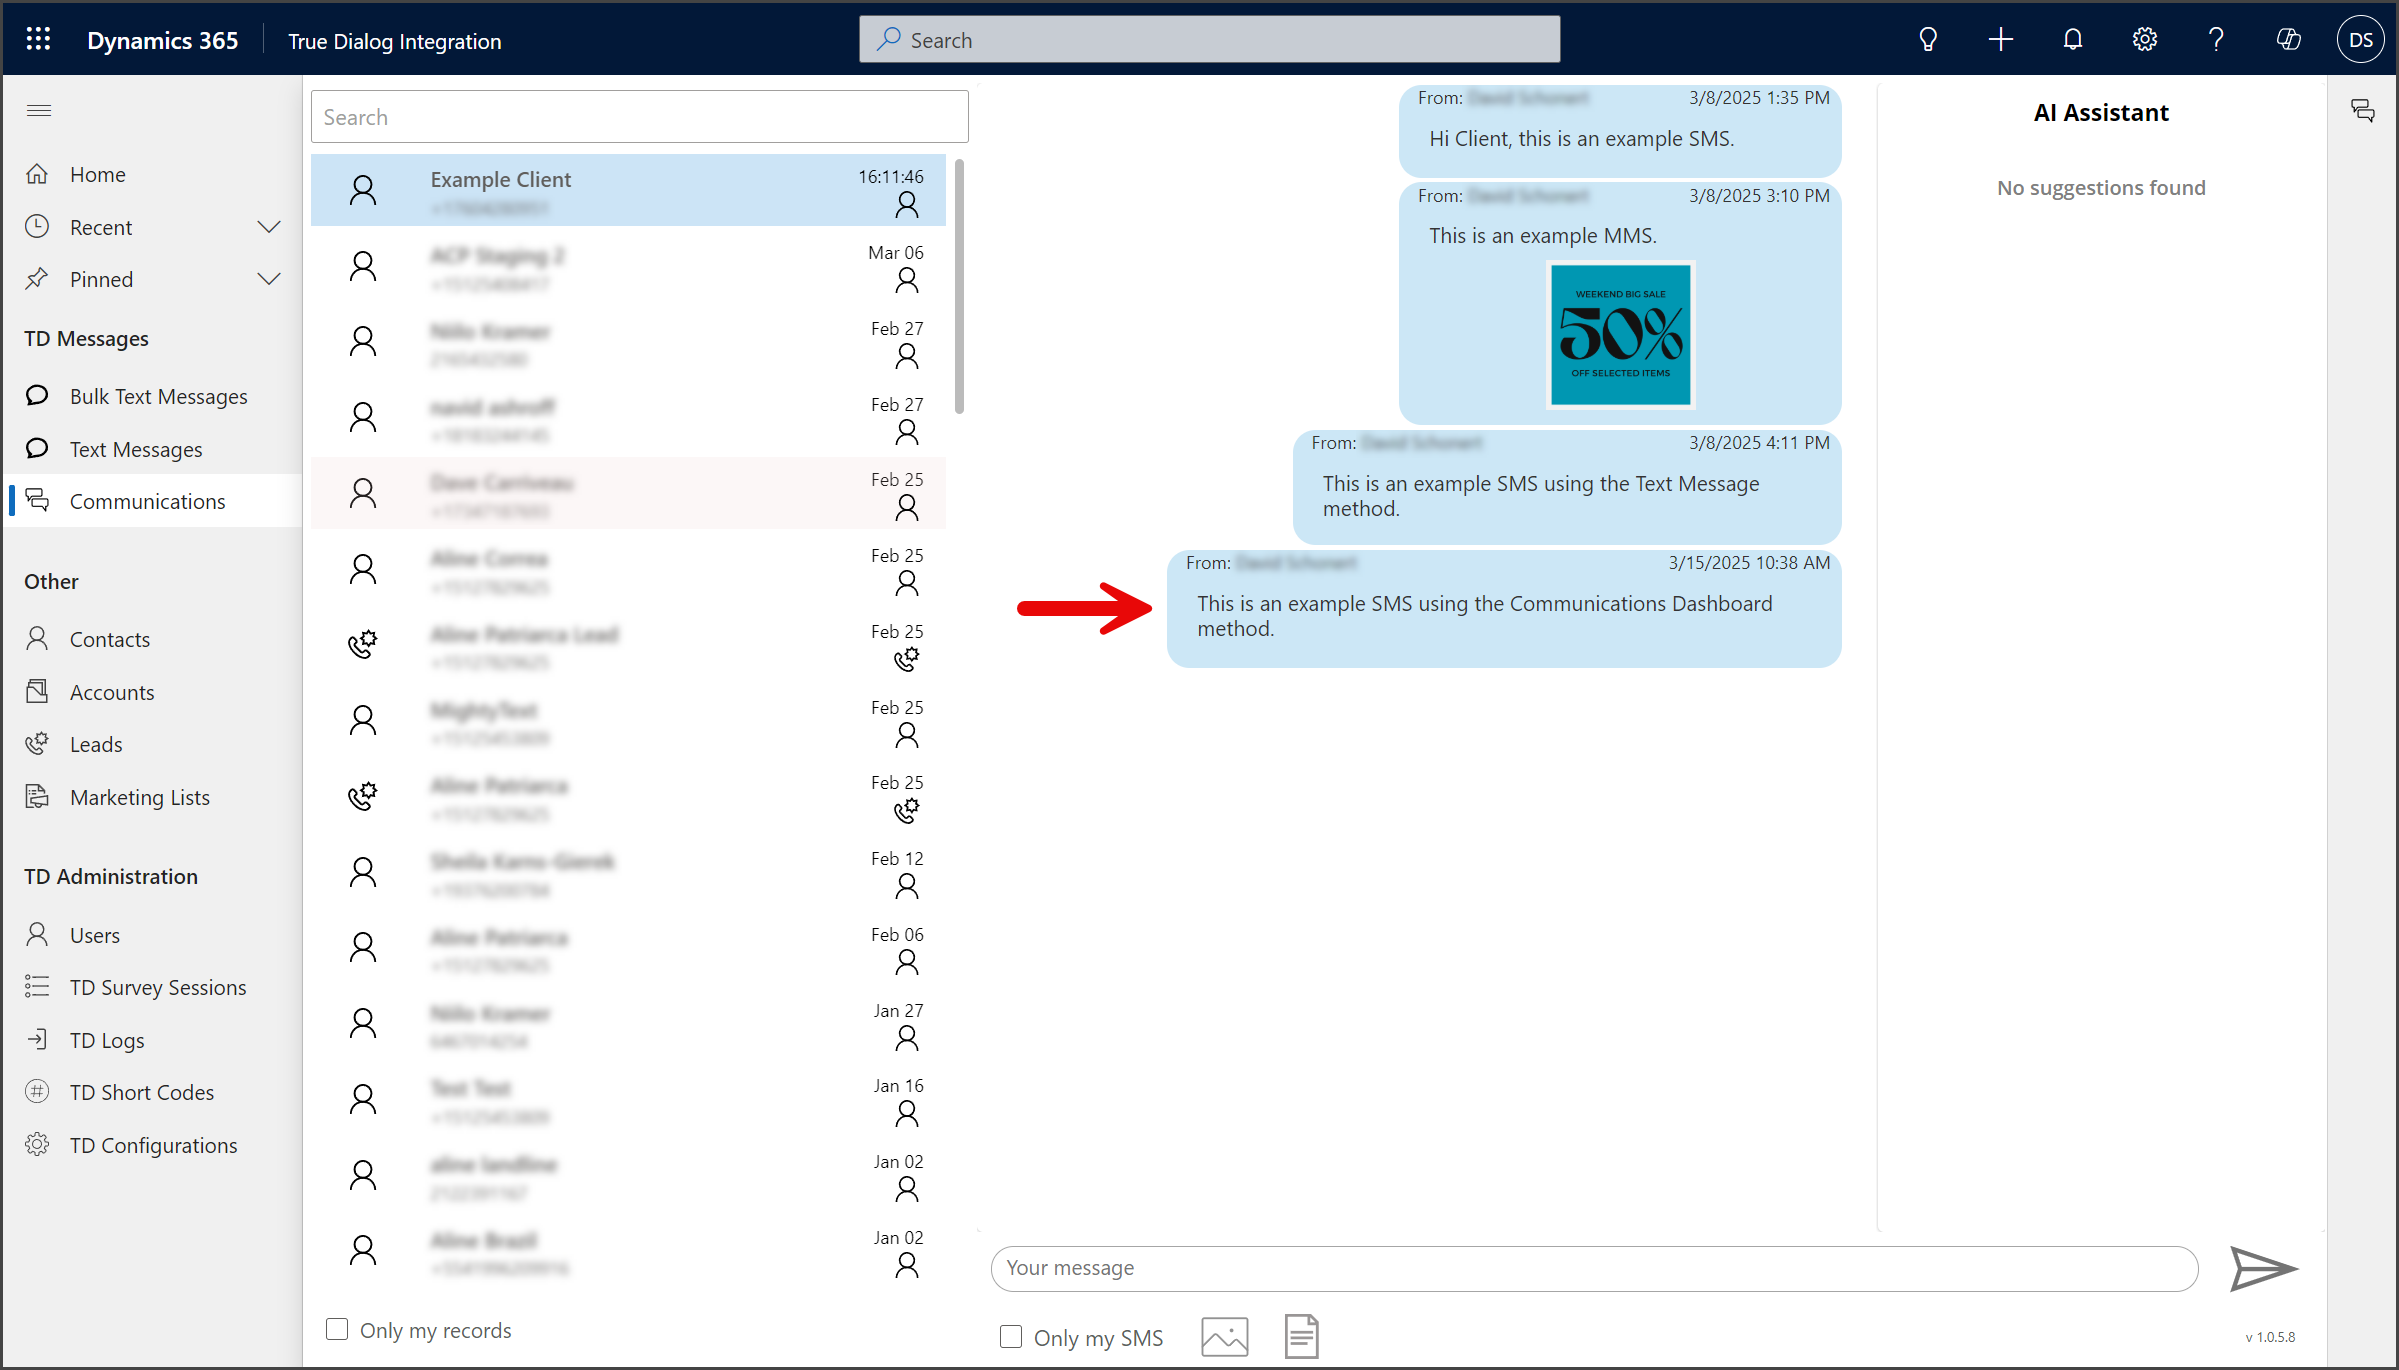Expand the Pinned section chevron

click(269, 279)
